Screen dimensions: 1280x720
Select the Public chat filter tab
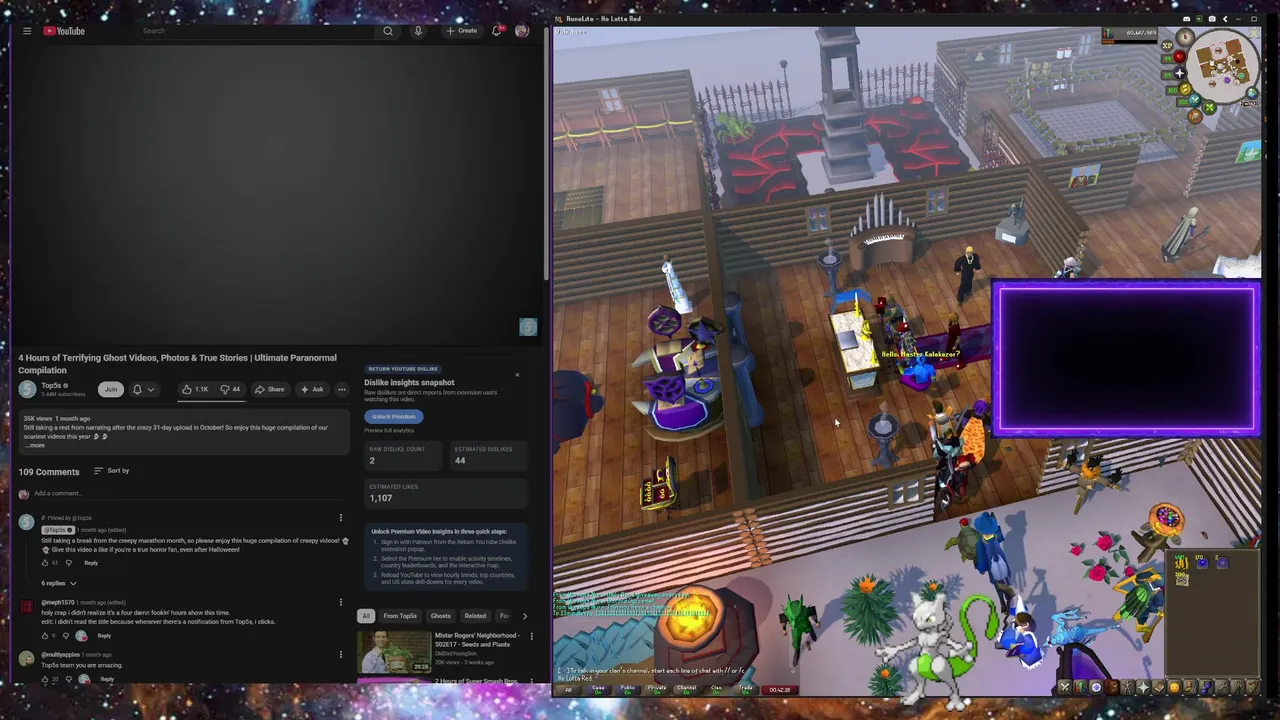628,689
